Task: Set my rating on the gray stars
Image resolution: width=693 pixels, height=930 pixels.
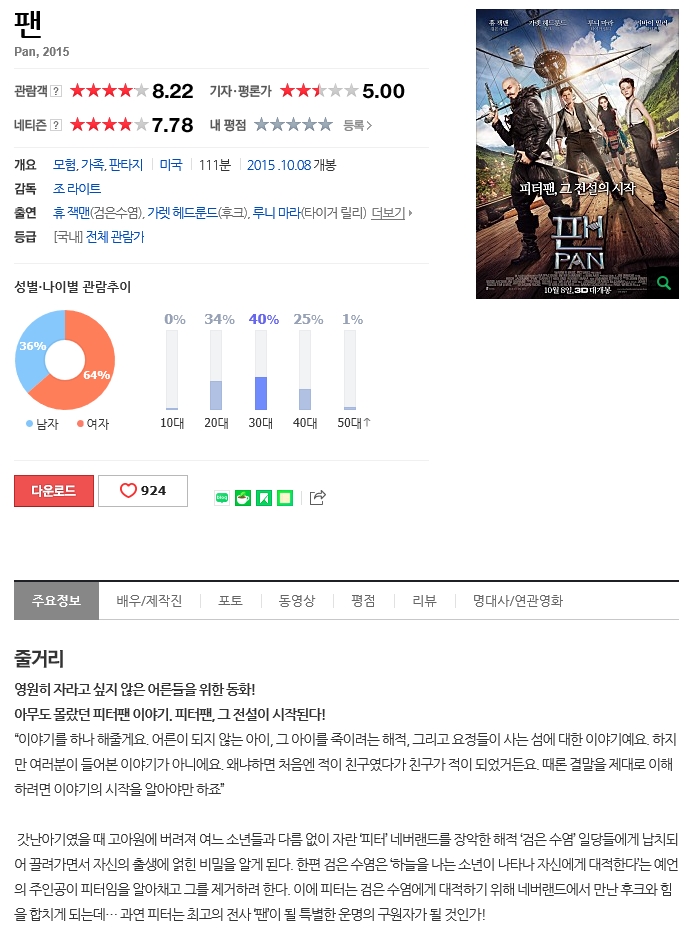Action: pyautogui.click(x=293, y=125)
